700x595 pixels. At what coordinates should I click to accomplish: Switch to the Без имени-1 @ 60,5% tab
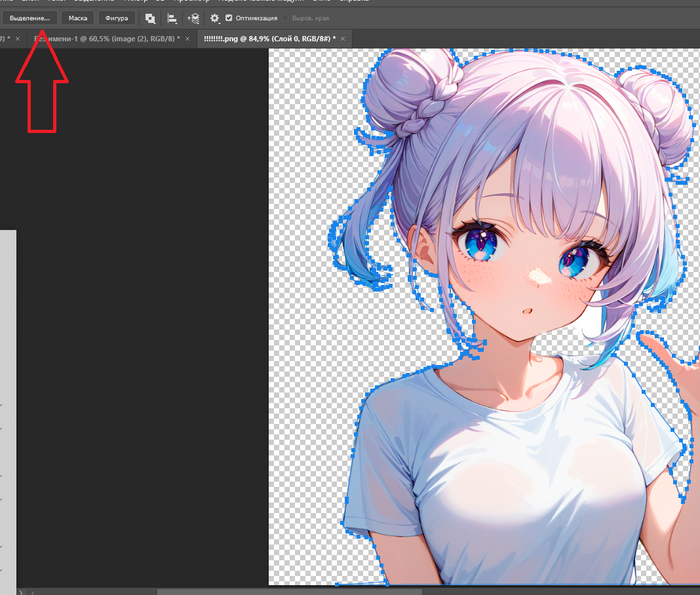point(105,38)
